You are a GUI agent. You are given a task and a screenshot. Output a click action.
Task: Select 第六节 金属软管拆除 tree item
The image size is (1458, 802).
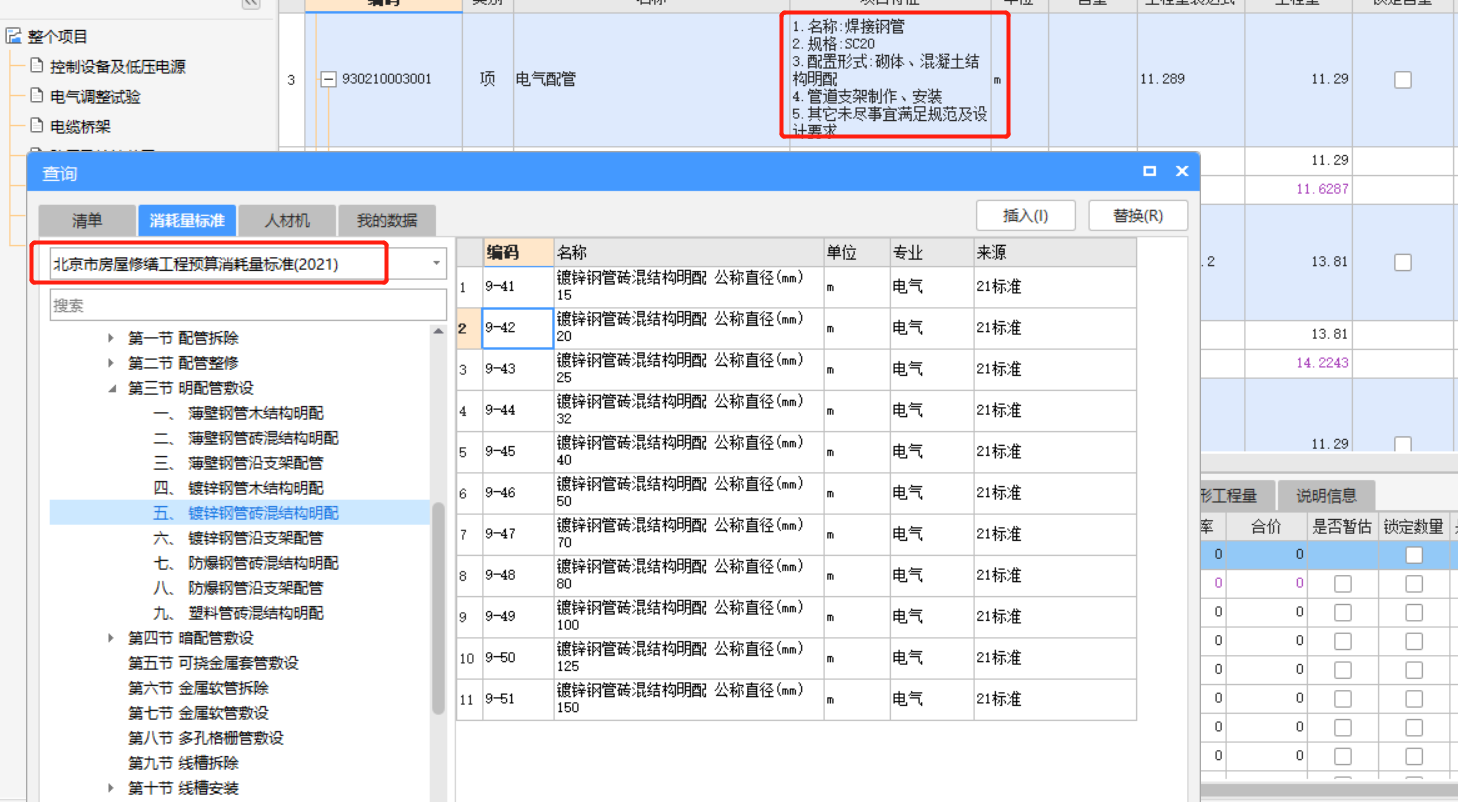coord(198,688)
